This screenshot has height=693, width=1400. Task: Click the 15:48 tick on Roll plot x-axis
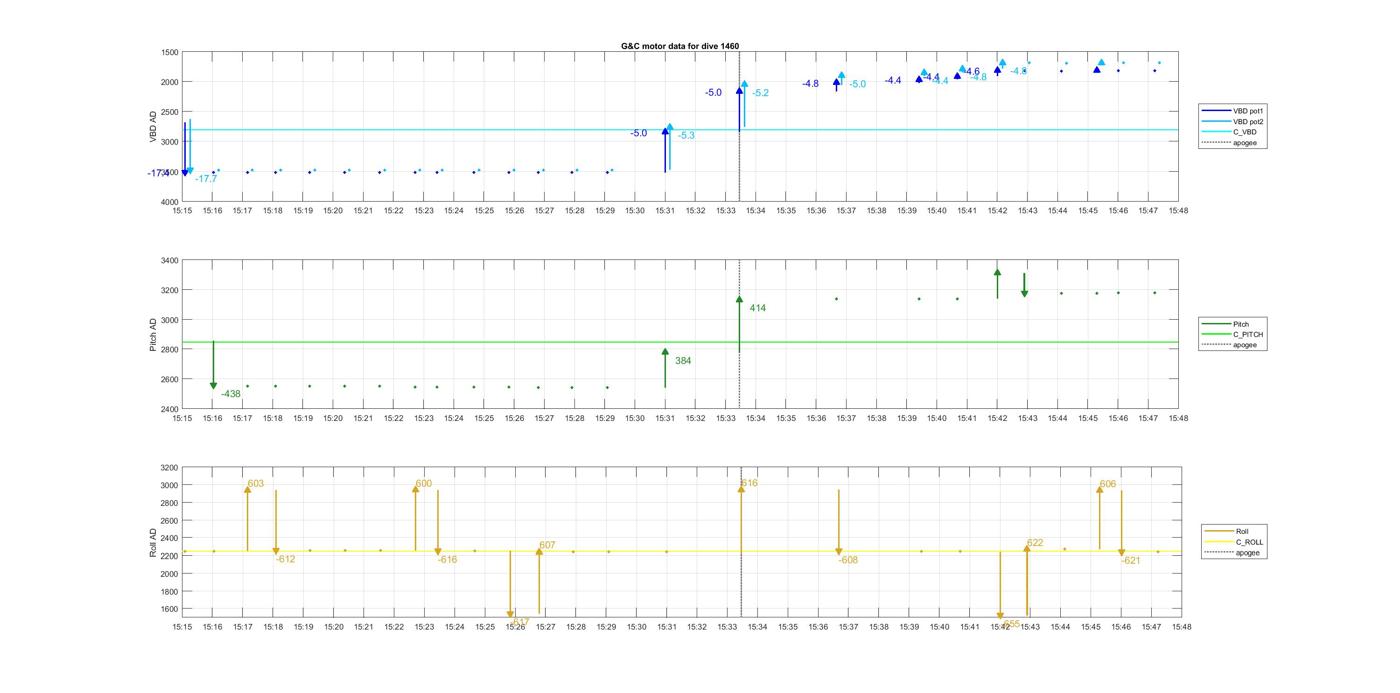[1181, 627]
